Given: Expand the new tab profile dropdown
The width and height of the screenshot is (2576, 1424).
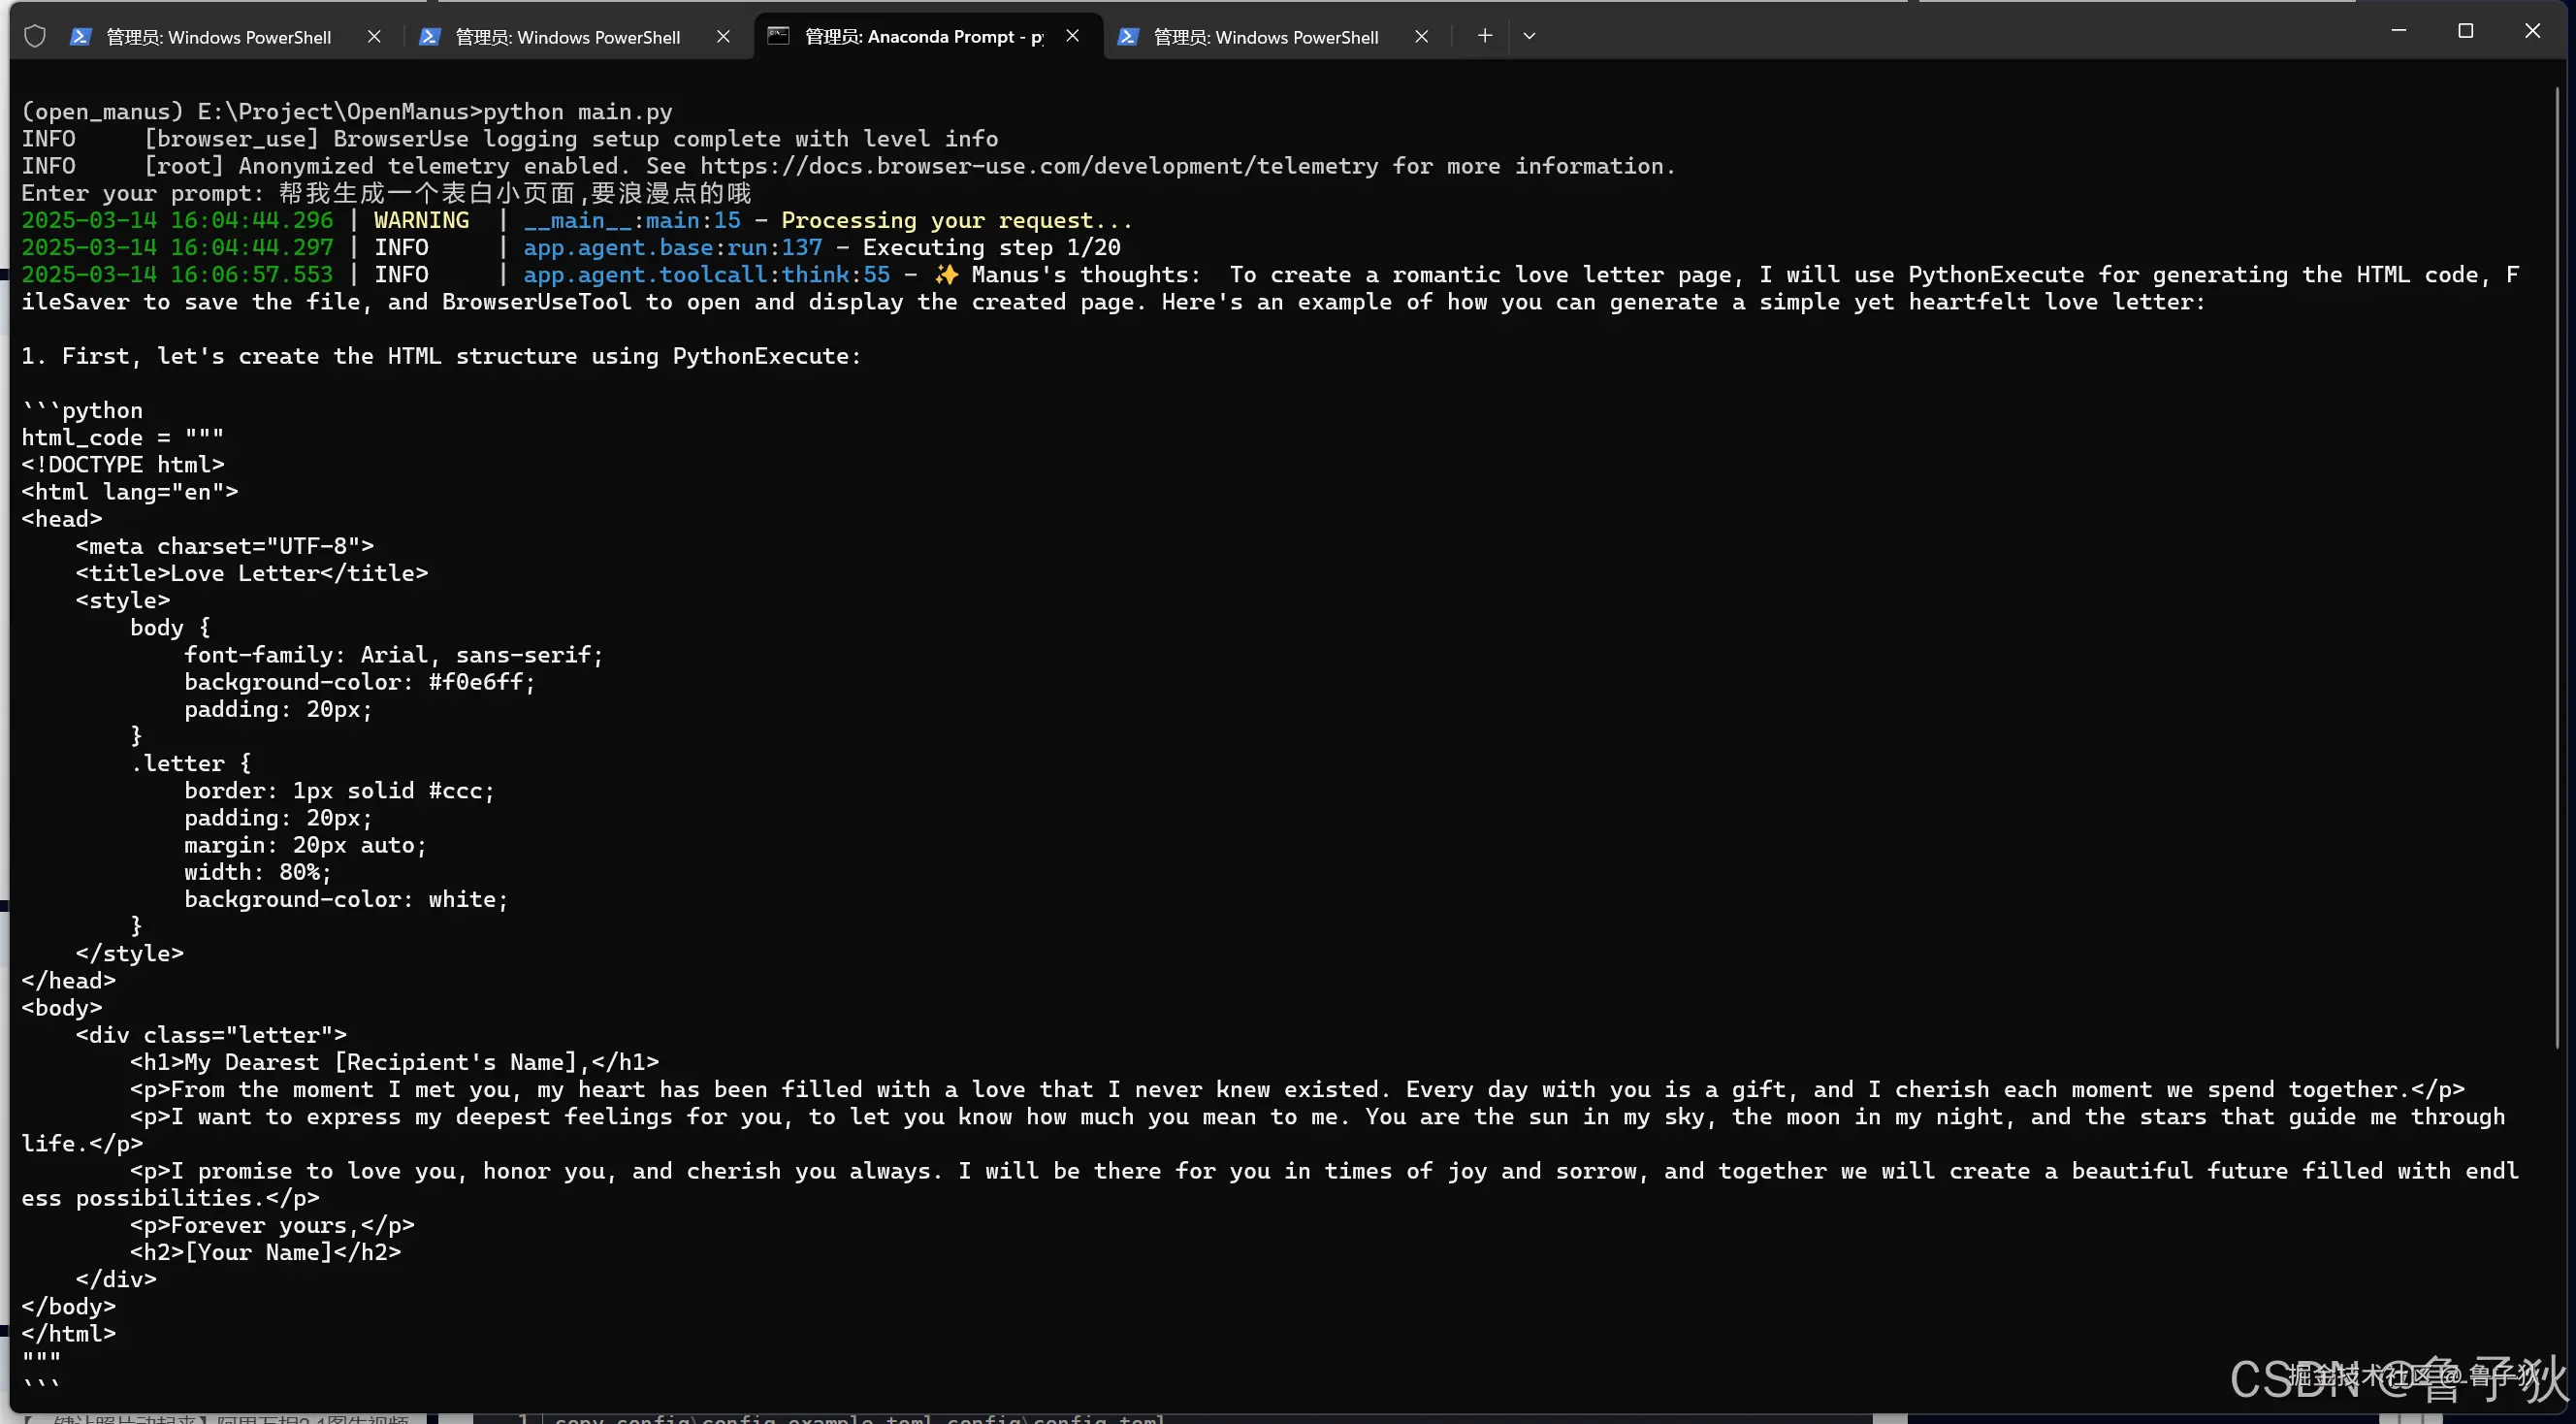Looking at the screenshot, I should (x=1529, y=36).
